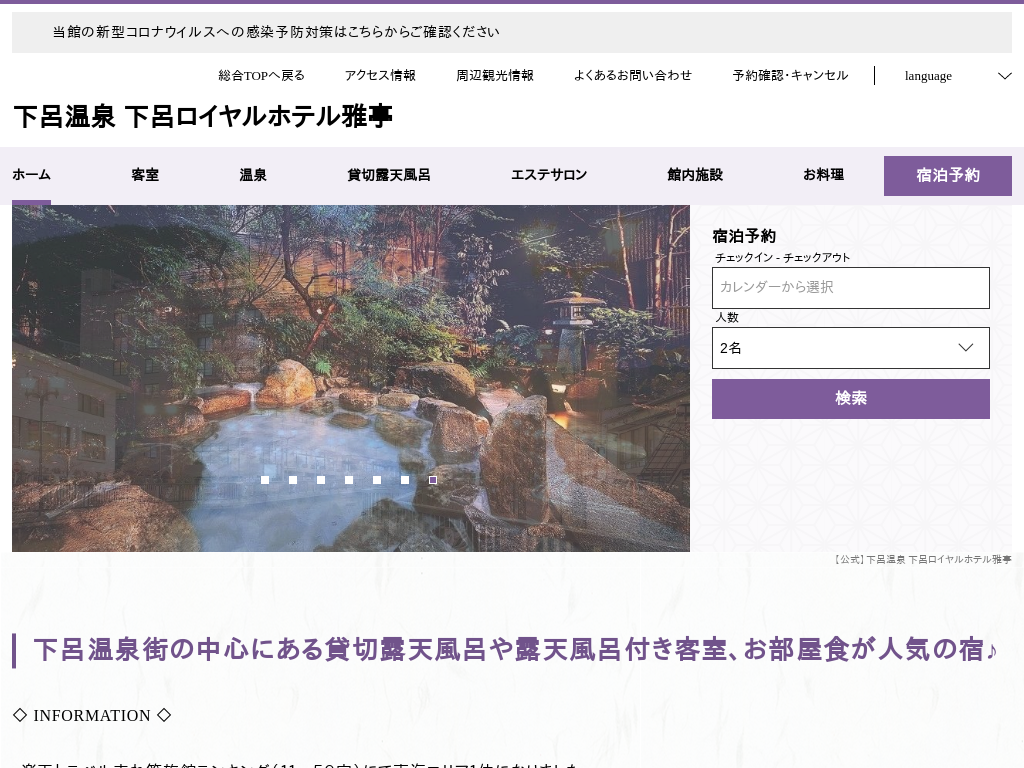Screen dimensions: 1024x768
Task: Select 貸切露天風呂 navigation tab
Action: (389, 175)
